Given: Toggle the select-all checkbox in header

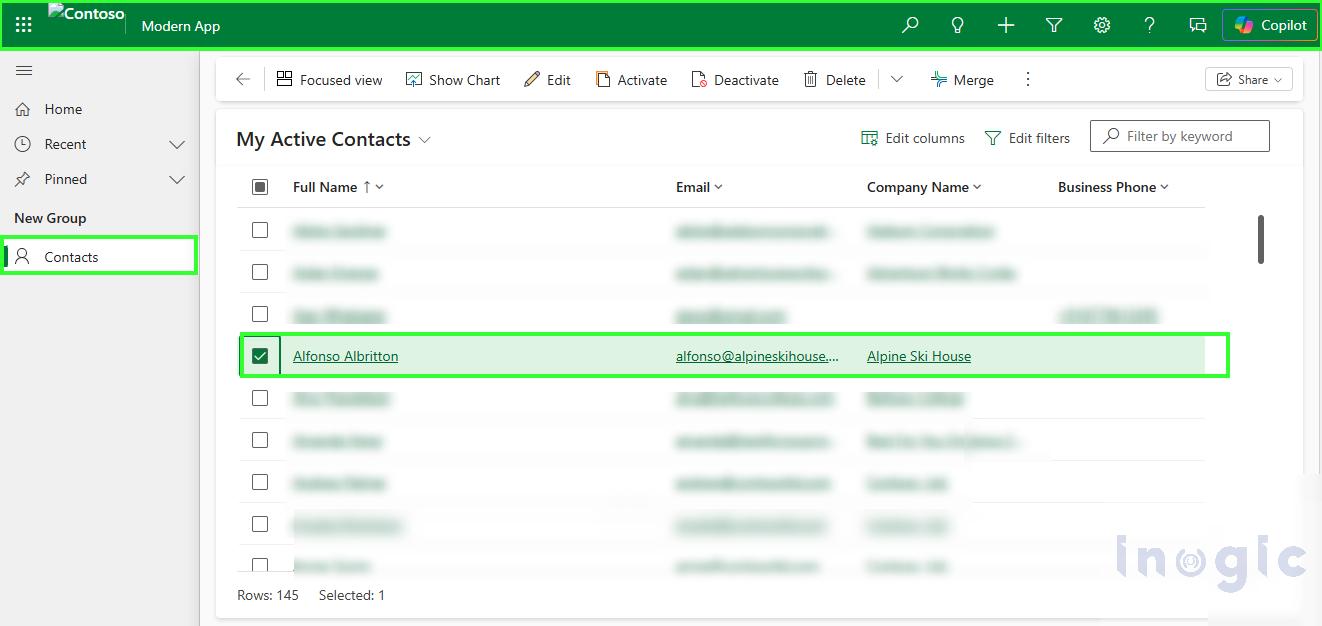Looking at the screenshot, I should (260, 187).
